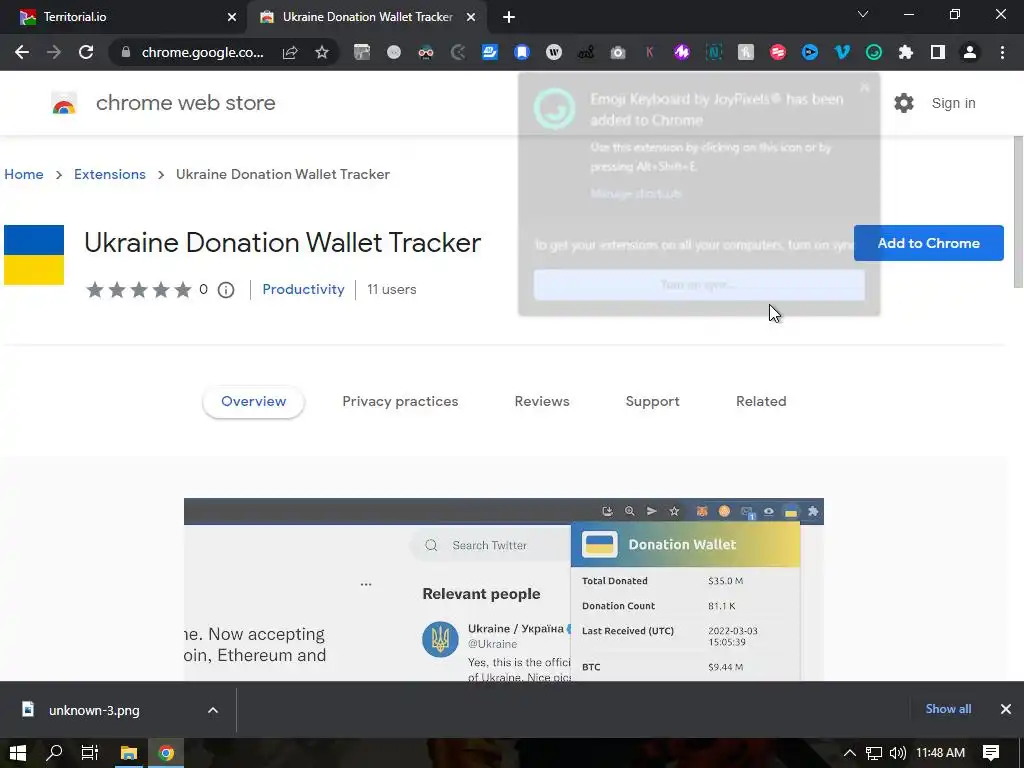Click Add to Chrome button

[x=928, y=243]
